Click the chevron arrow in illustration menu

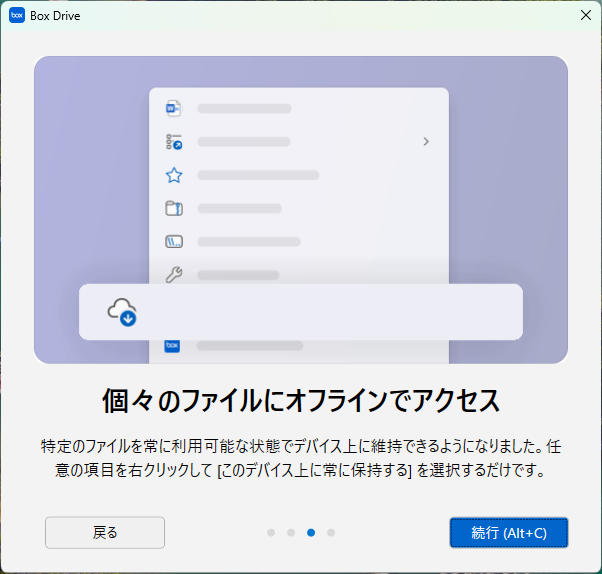(x=426, y=142)
